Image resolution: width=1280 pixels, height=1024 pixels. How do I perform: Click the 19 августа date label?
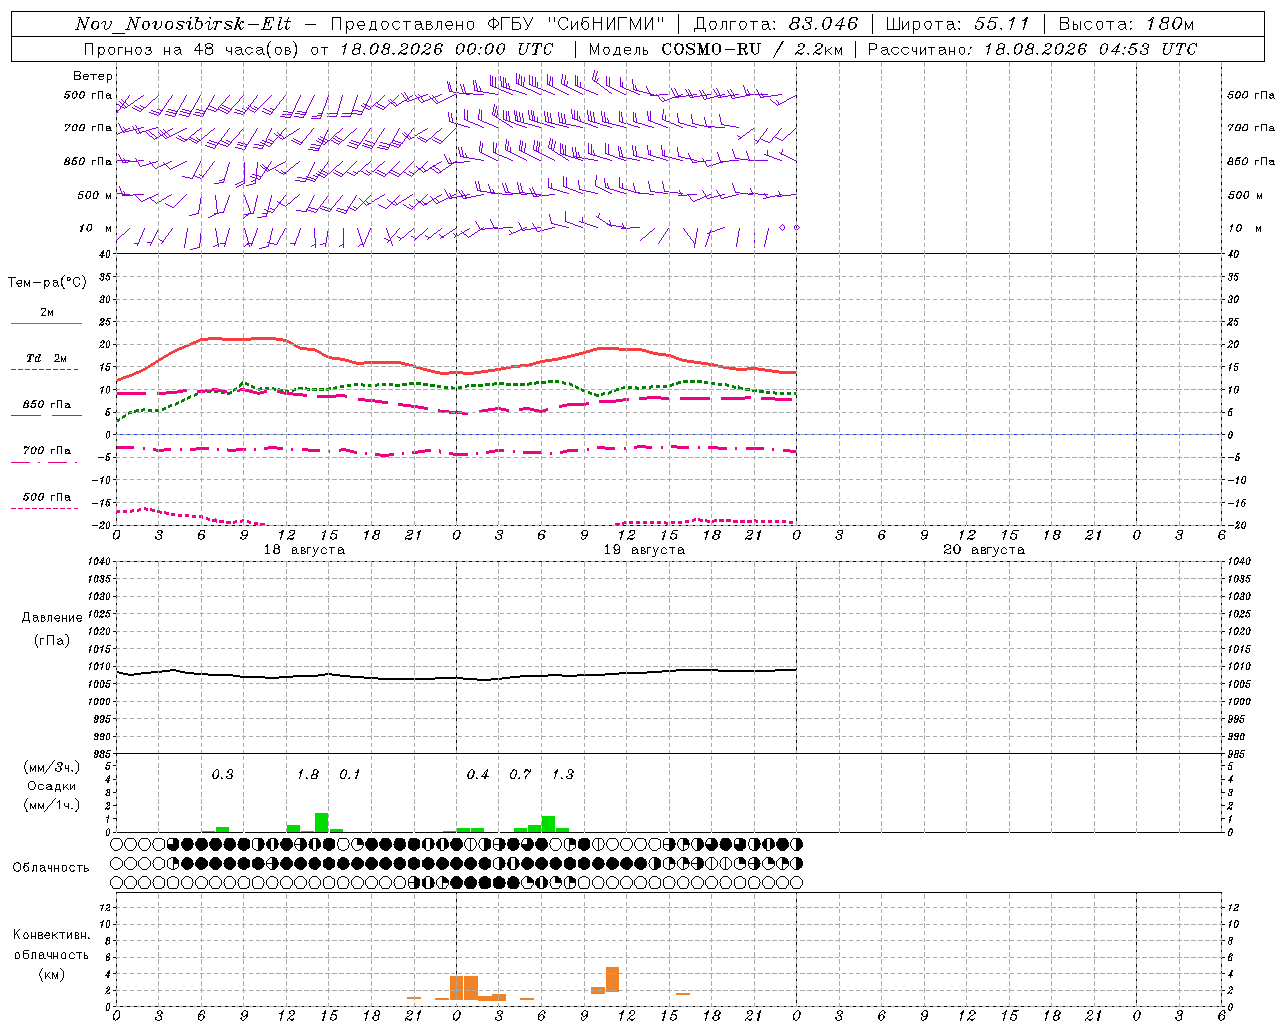click(x=644, y=550)
